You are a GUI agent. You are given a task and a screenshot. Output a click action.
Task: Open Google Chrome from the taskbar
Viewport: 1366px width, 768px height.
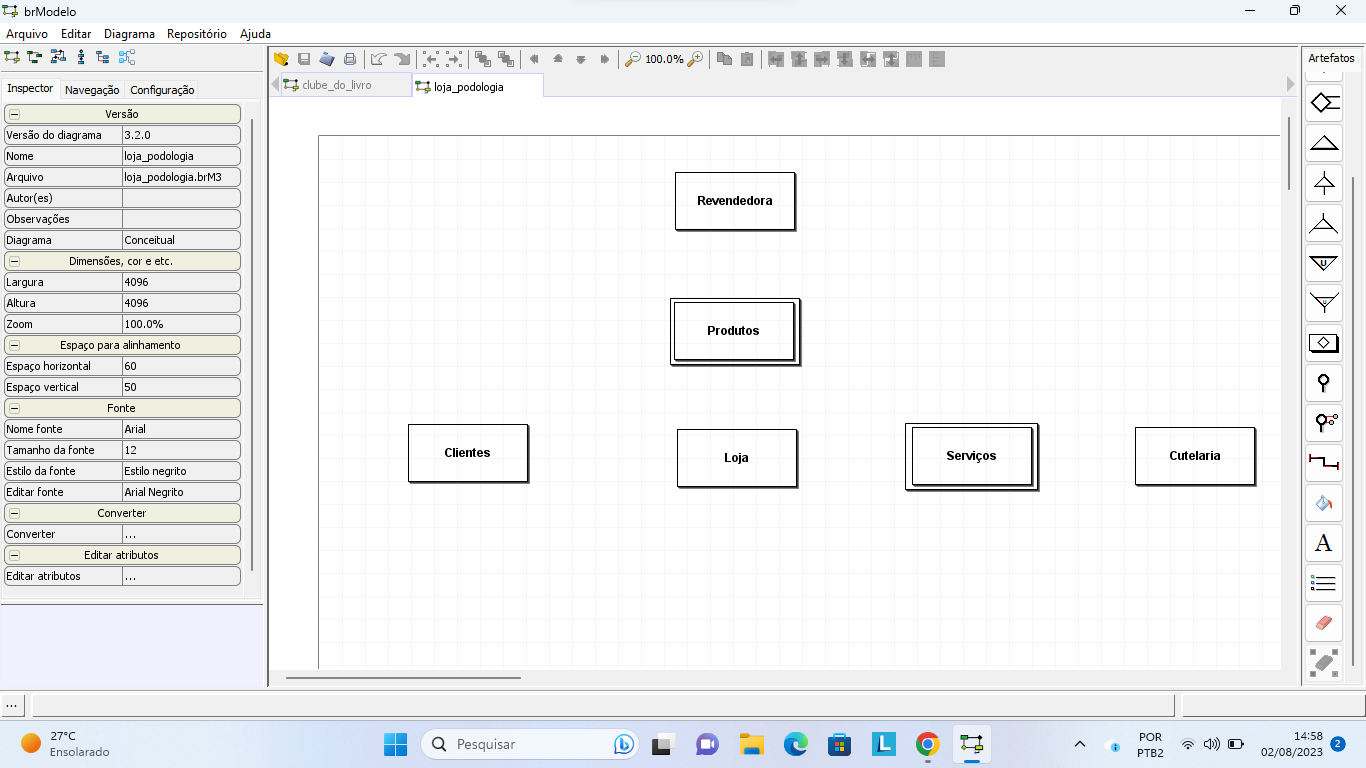pos(927,744)
